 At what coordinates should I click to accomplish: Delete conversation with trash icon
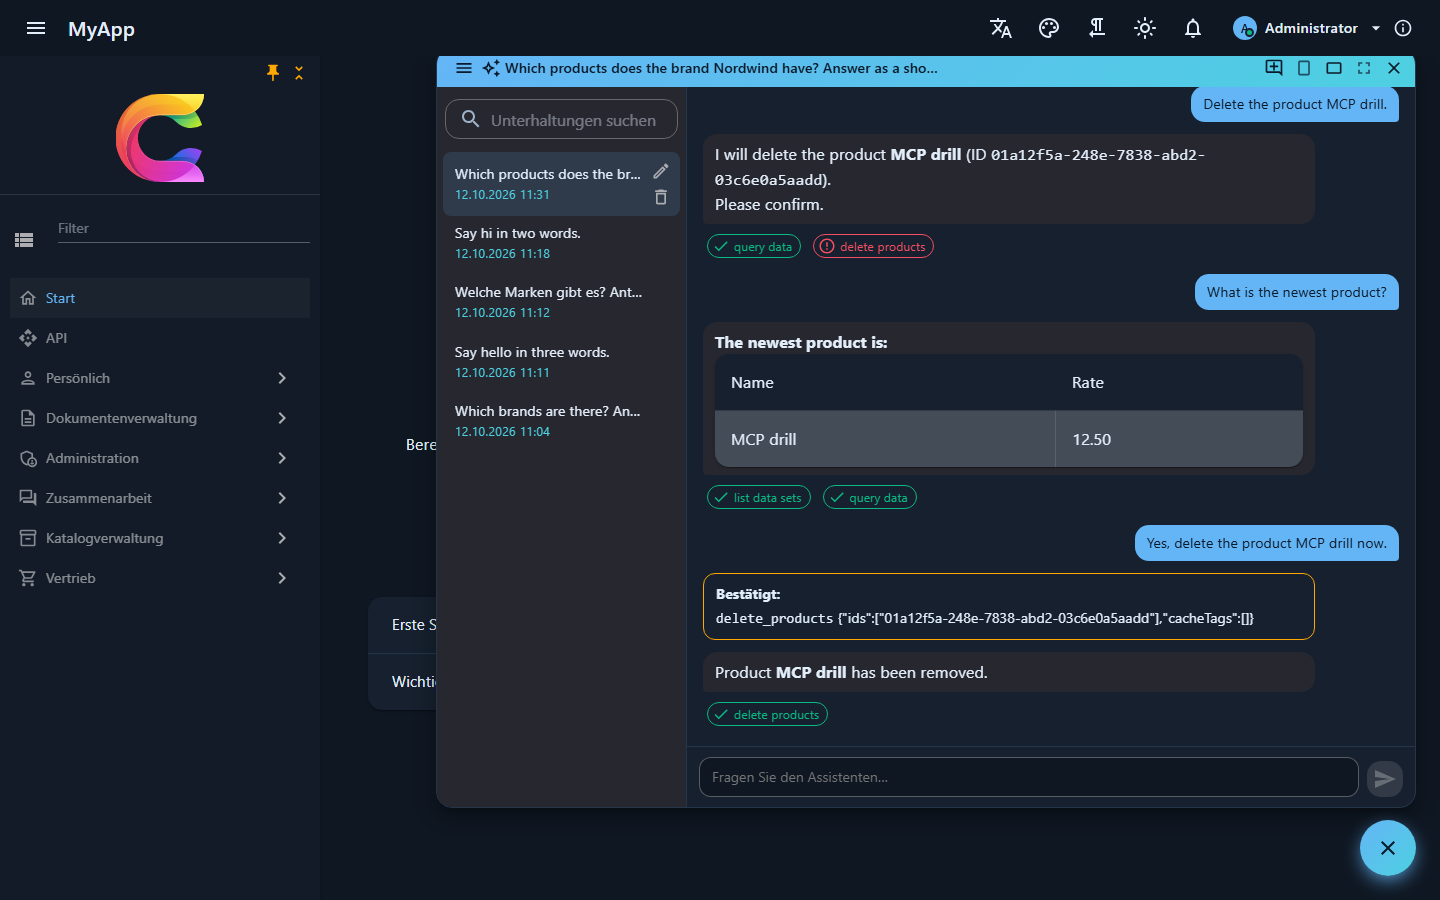pos(661,197)
